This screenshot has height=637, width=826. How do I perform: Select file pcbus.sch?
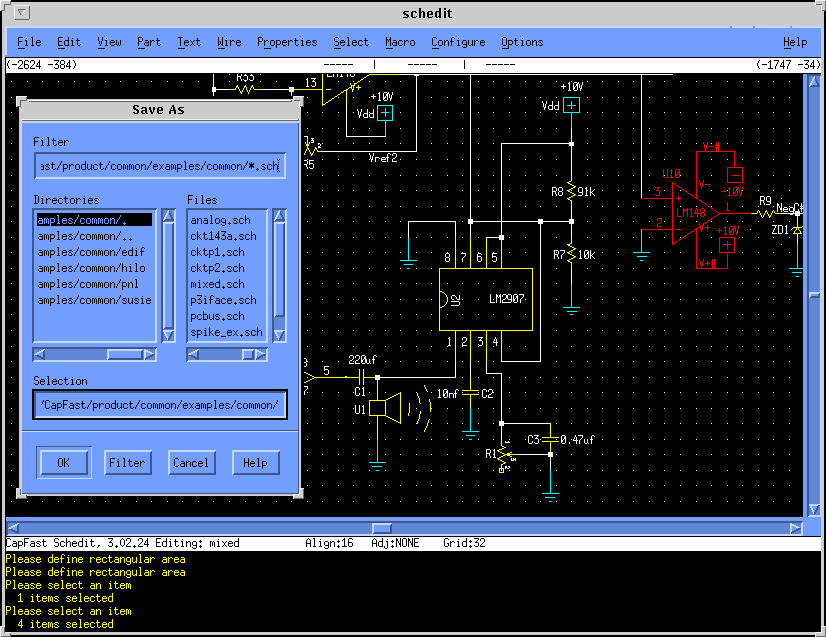coord(227,316)
